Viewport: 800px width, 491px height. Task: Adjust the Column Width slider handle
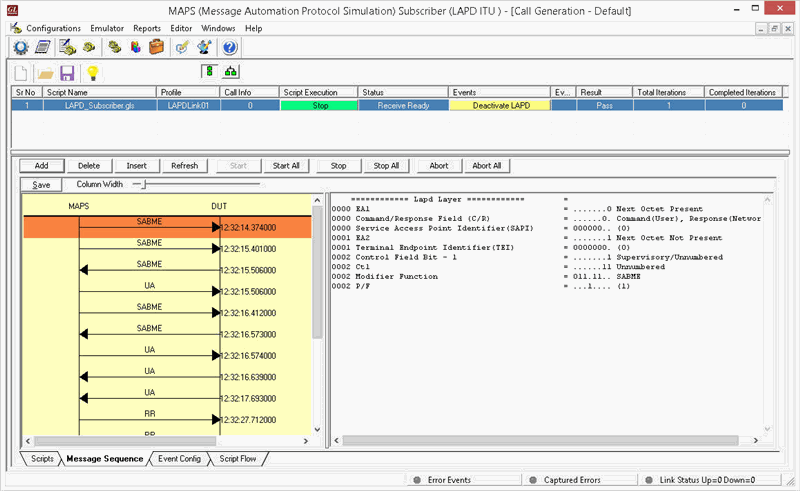pyautogui.click(x=144, y=184)
